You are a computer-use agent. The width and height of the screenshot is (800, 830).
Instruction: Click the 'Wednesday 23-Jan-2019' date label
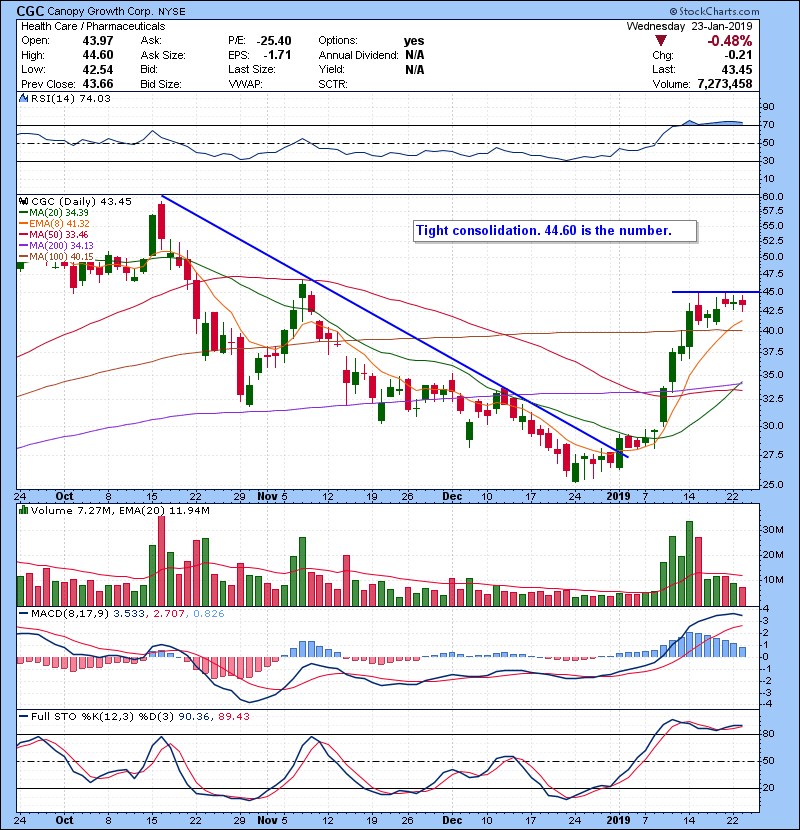point(689,26)
